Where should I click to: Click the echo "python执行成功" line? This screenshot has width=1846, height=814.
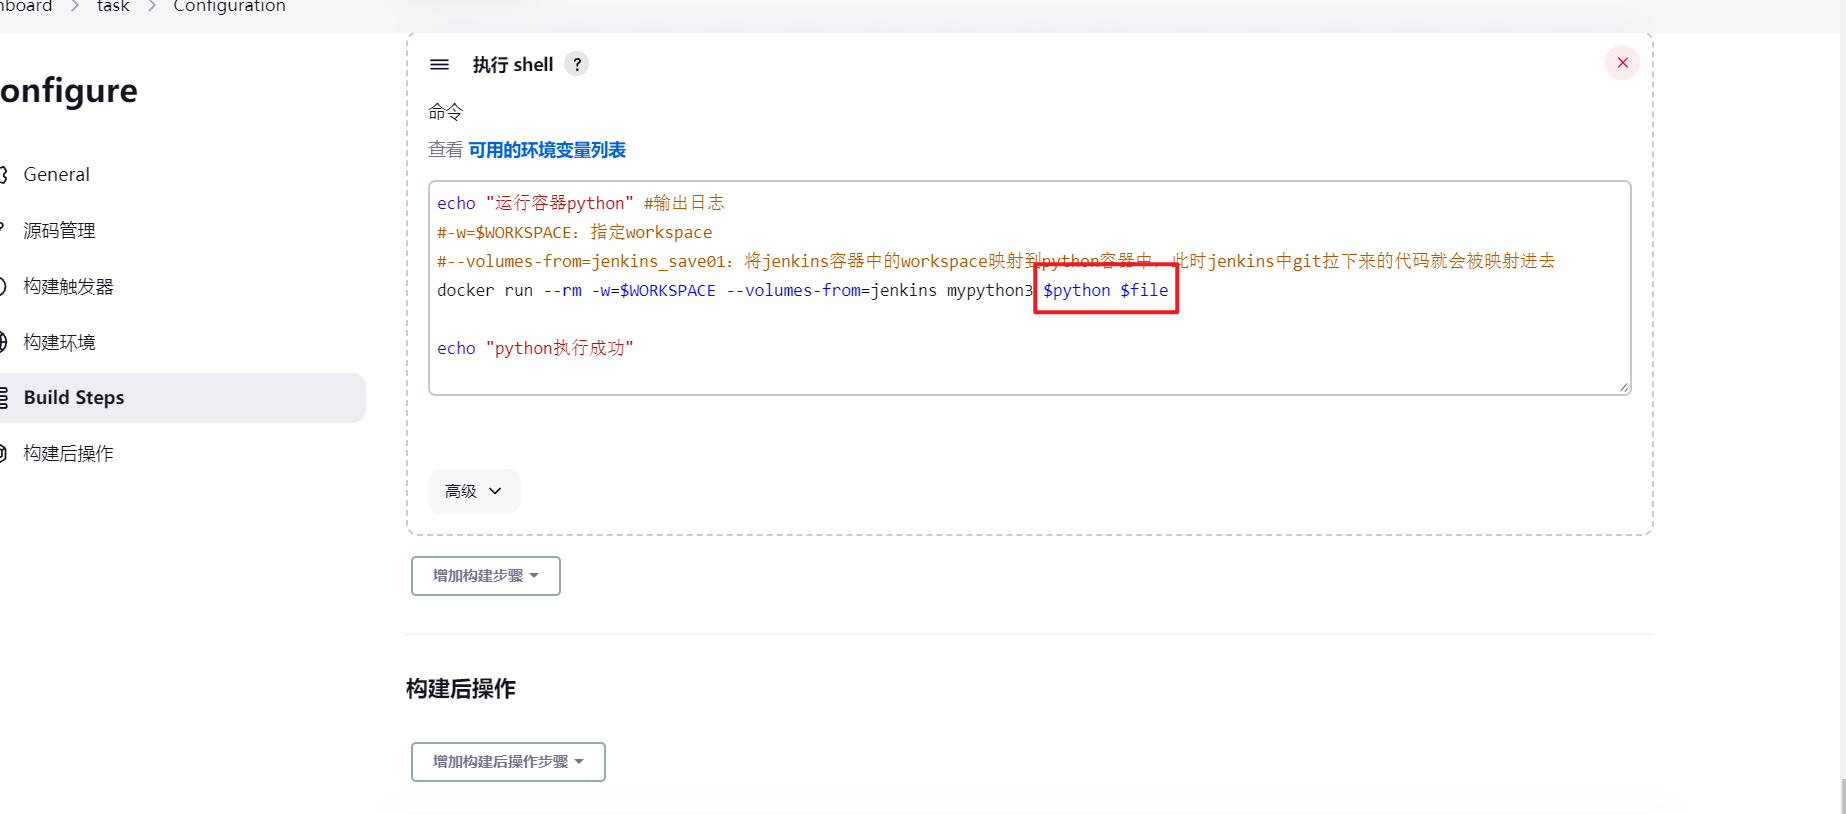(535, 348)
